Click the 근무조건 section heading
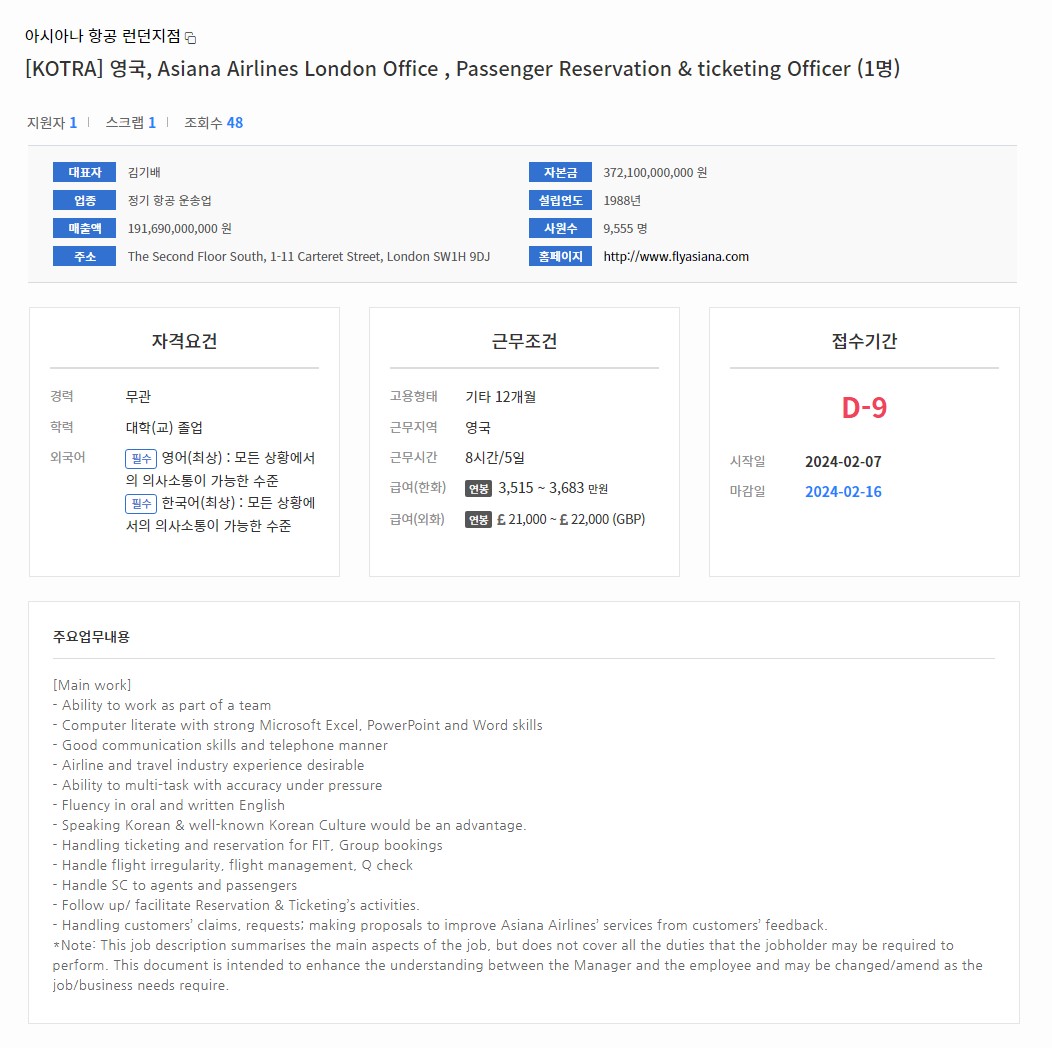 (x=525, y=341)
